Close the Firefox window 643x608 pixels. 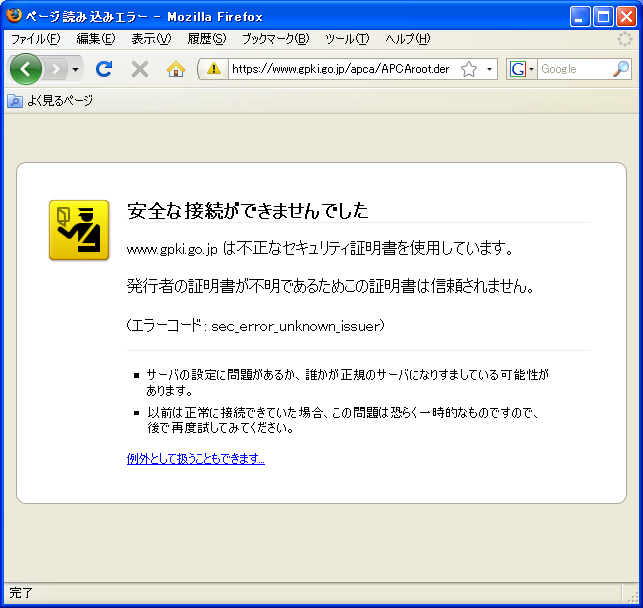click(627, 16)
